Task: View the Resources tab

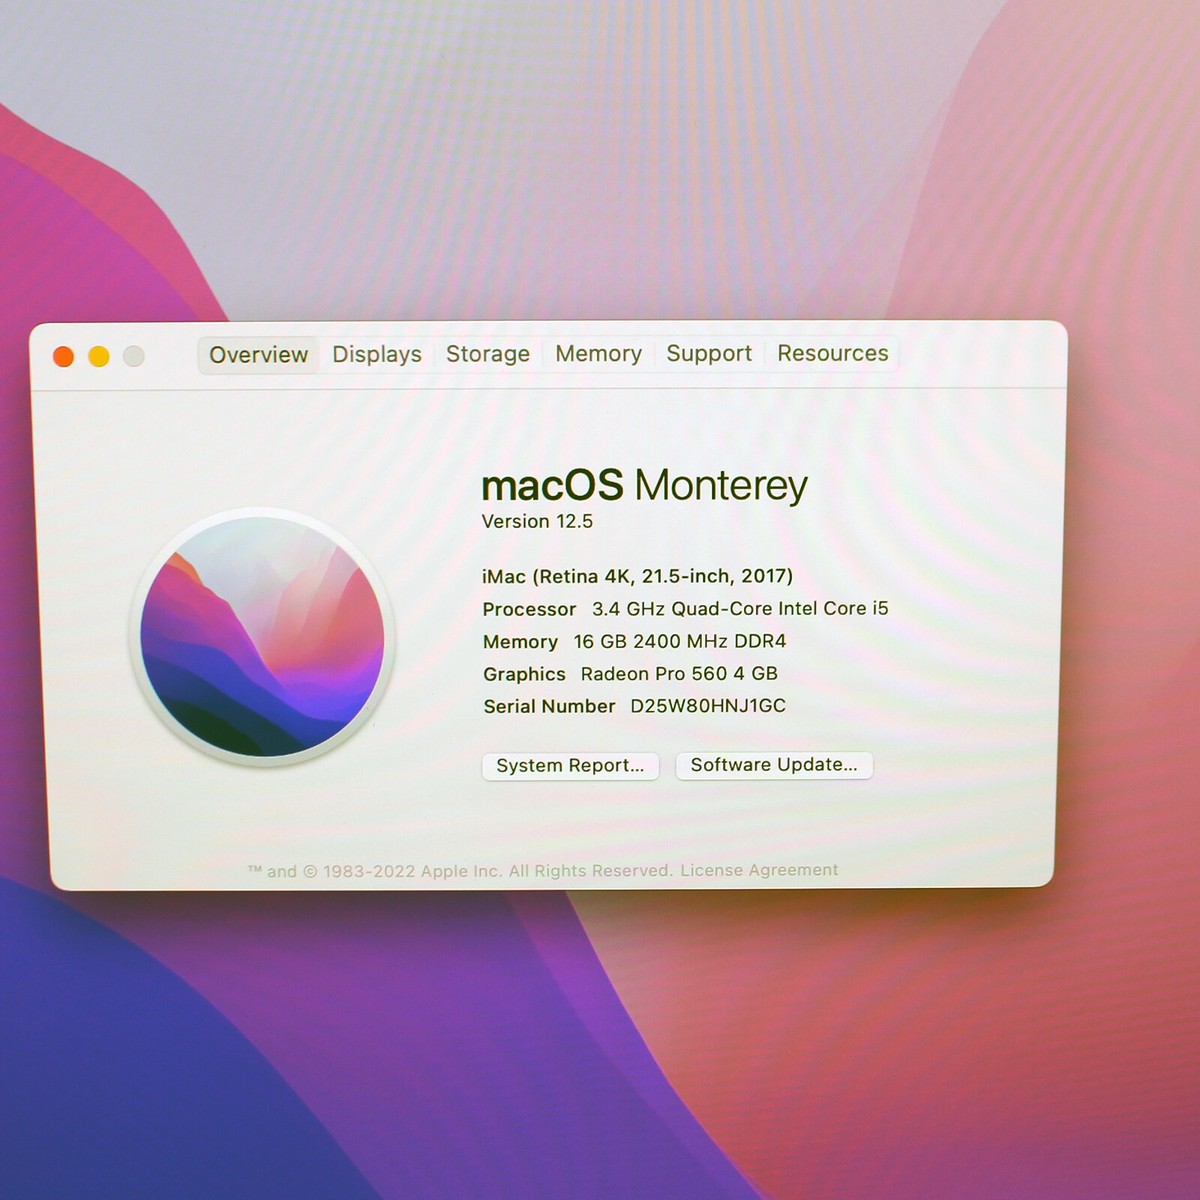Action: (x=832, y=353)
